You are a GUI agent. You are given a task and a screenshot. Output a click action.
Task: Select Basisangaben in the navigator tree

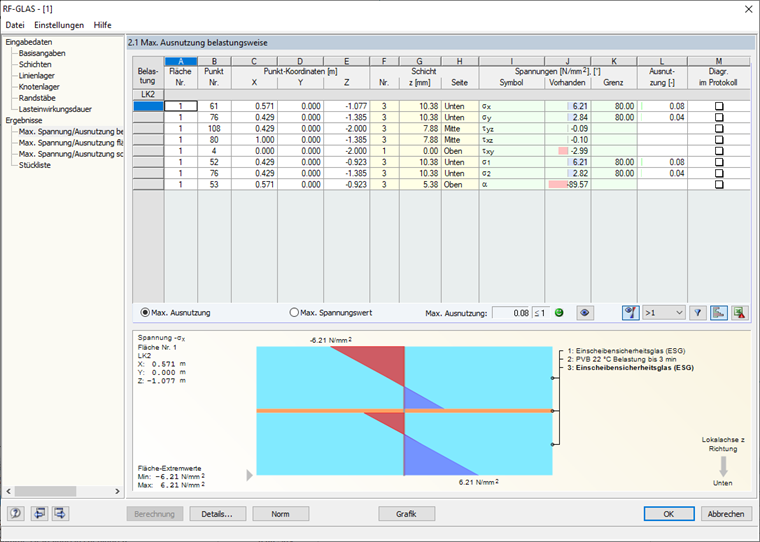click(42, 53)
